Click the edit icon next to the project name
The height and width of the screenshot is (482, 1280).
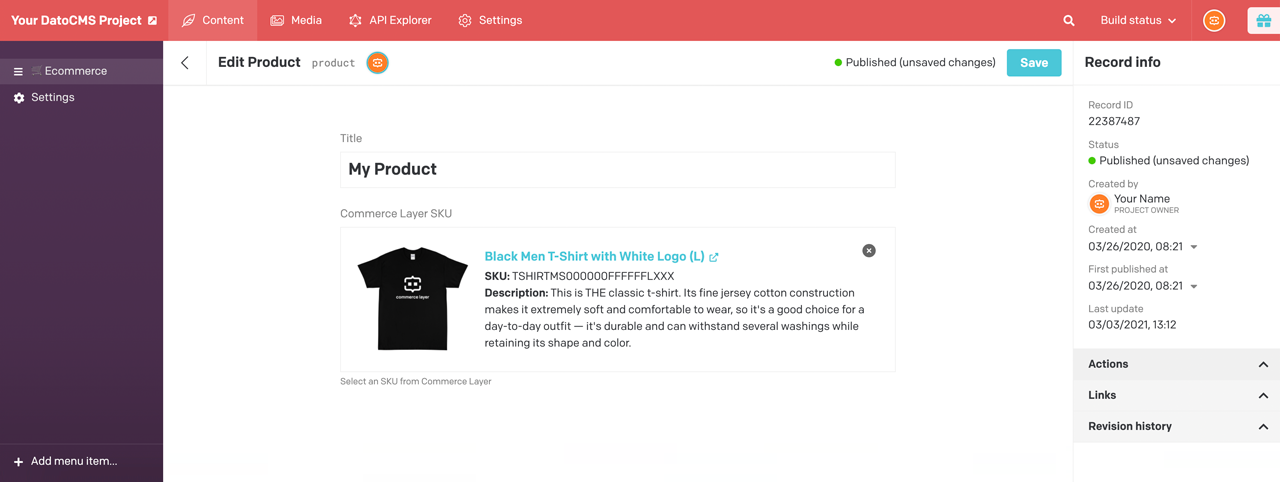[x=152, y=21]
